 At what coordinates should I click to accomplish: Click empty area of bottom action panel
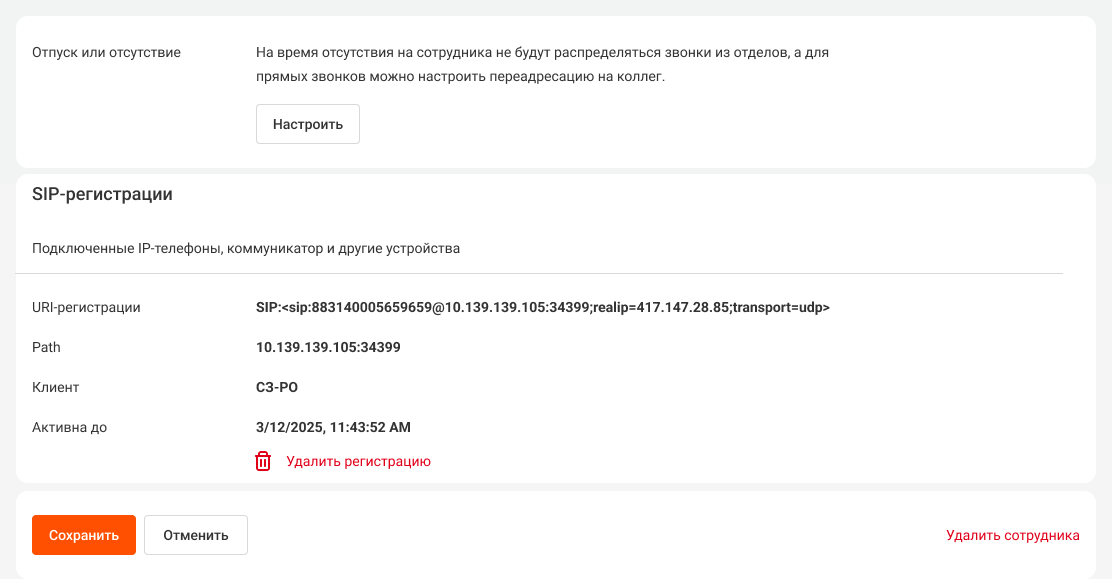[596, 535]
